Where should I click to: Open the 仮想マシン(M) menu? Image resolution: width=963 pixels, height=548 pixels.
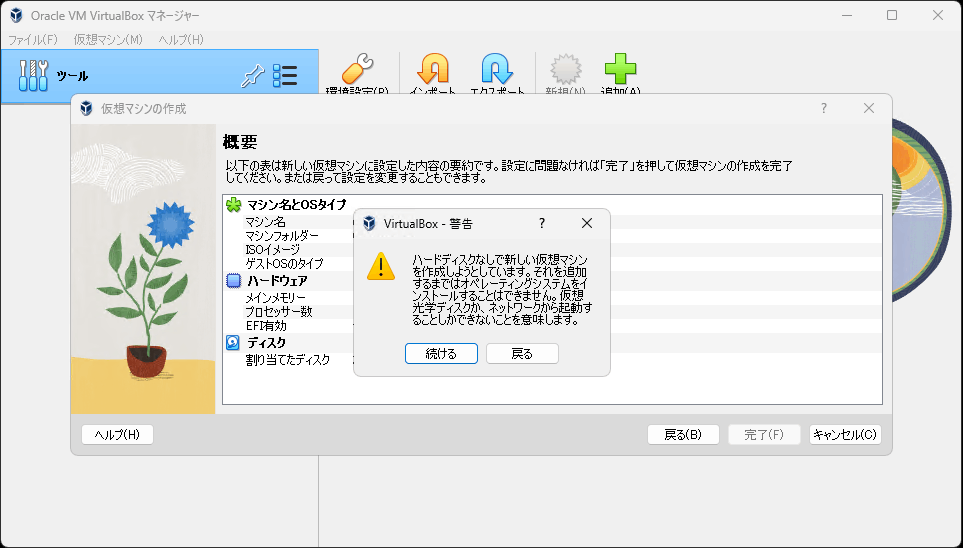(108, 39)
